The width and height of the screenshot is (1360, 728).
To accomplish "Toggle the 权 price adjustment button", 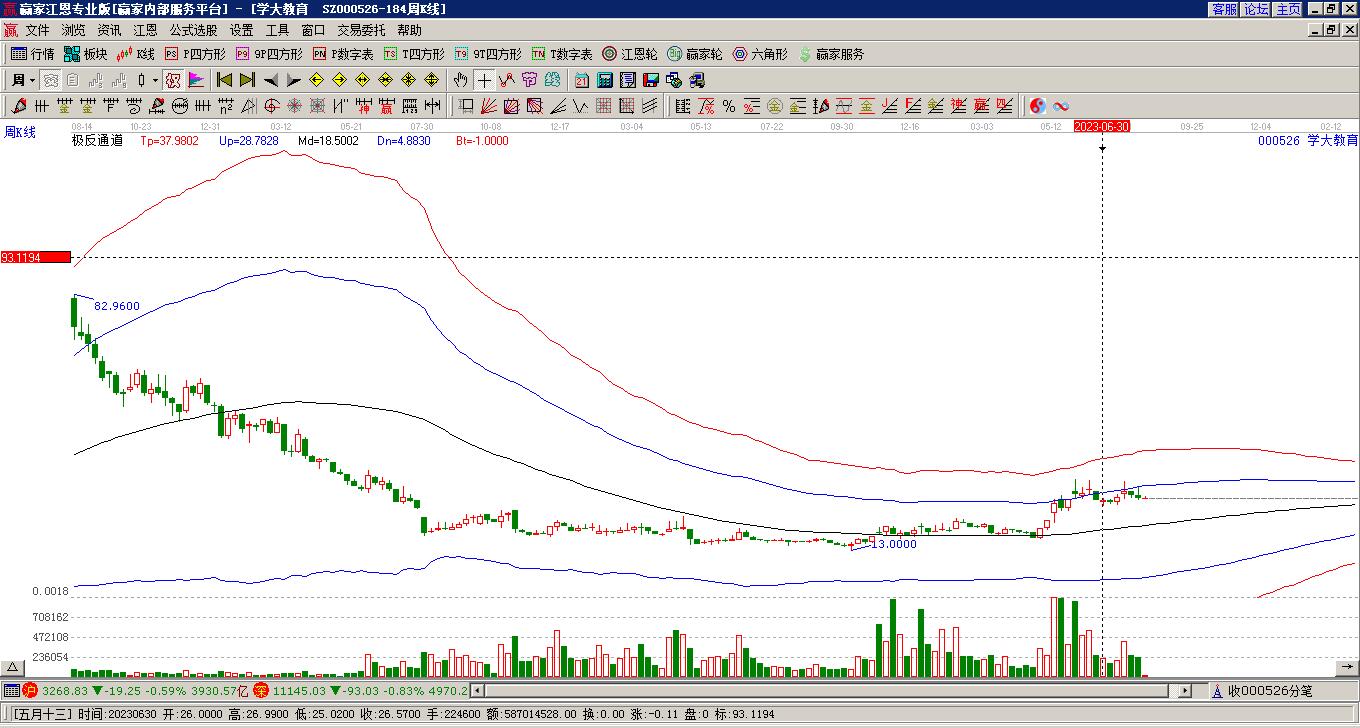I will (173, 80).
